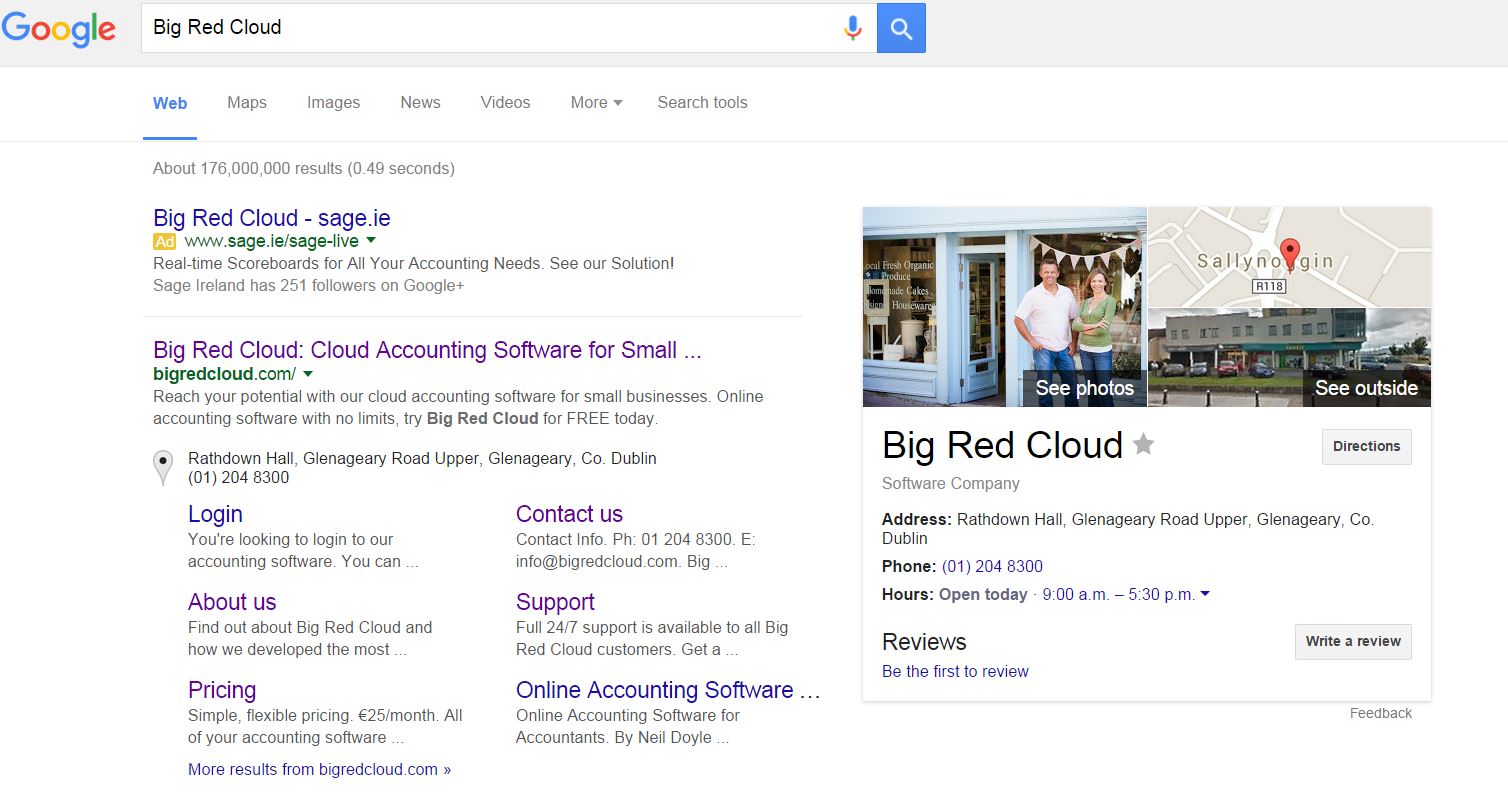The width and height of the screenshot is (1508, 806).
Task: Click More results from bigredcloud.com
Action: point(320,769)
